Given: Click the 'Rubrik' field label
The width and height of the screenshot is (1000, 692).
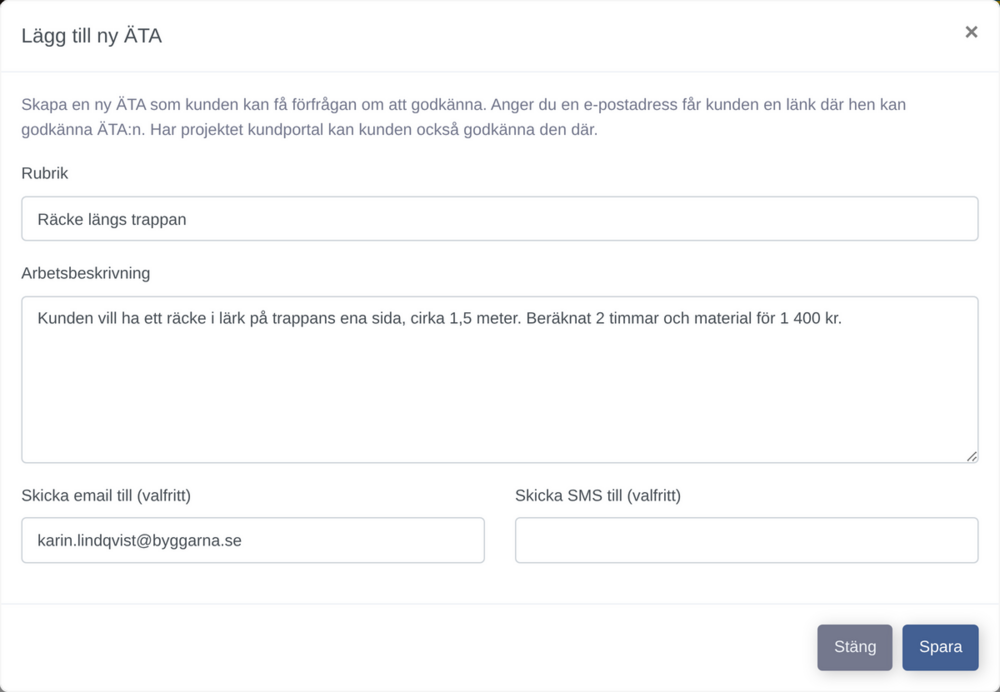Looking at the screenshot, I should [x=45, y=173].
